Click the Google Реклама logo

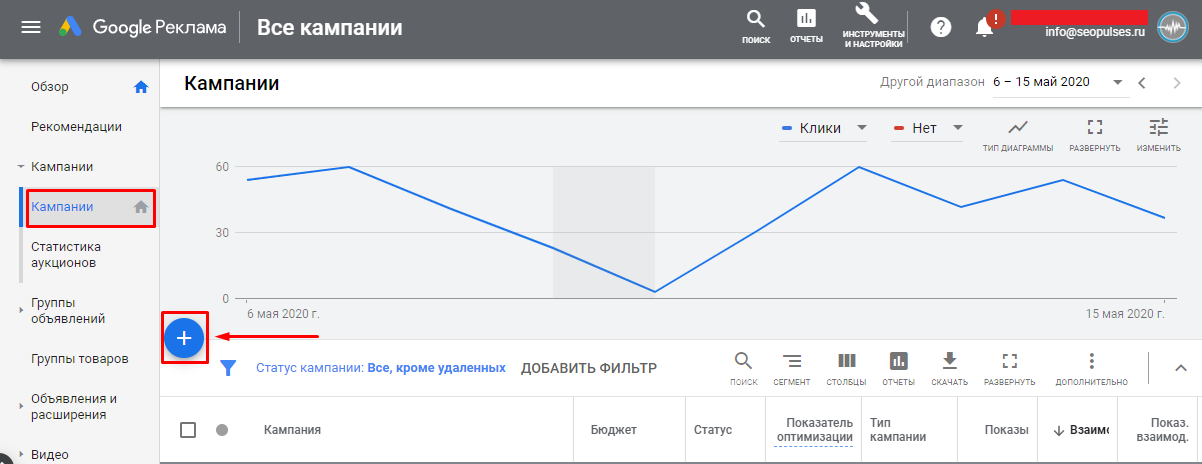point(142,27)
